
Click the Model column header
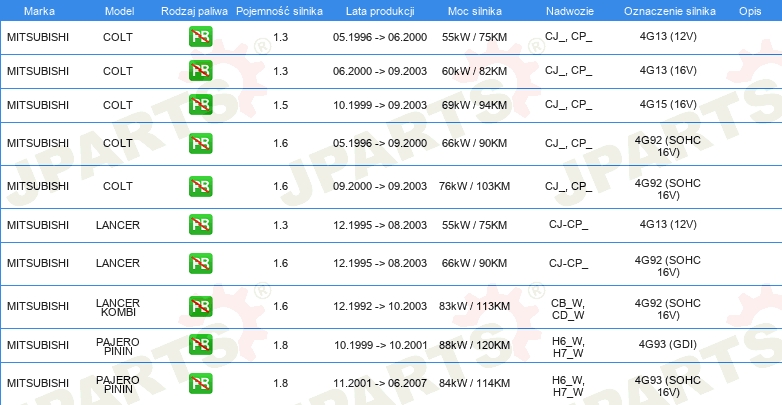click(119, 11)
